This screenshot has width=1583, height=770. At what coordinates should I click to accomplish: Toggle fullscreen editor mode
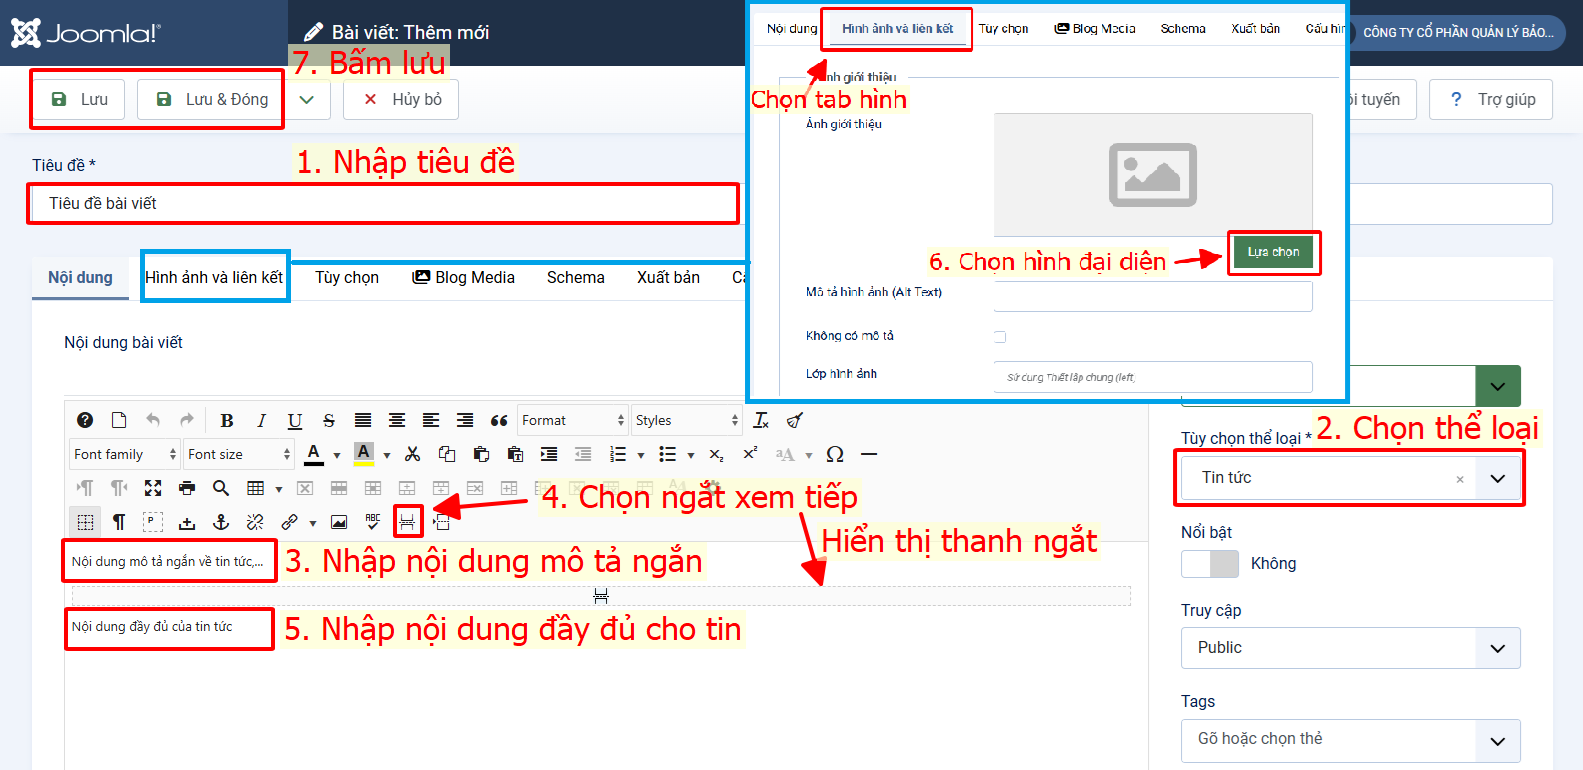[153, 488]
